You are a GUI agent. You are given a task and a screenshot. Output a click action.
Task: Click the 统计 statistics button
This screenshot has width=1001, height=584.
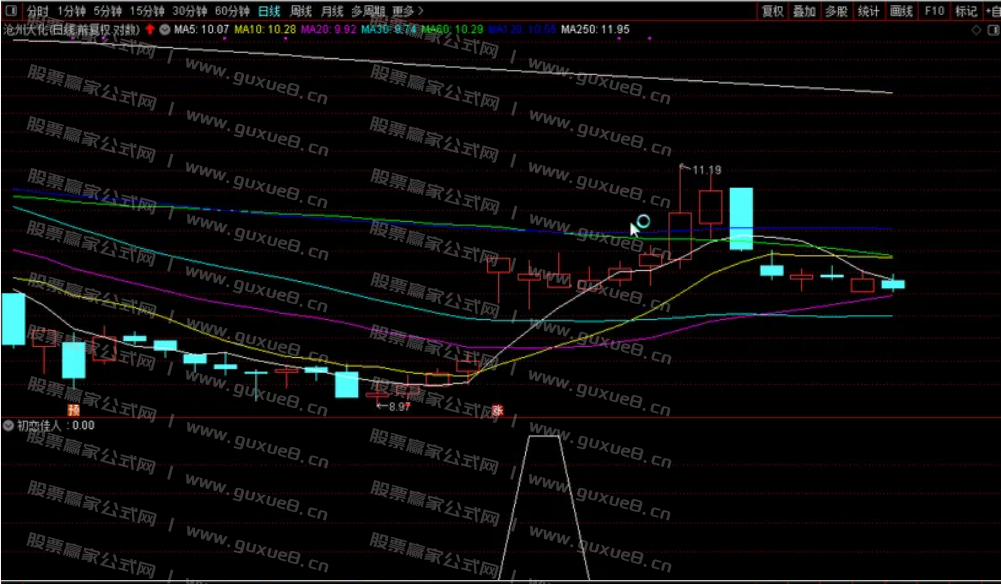click(x=868, y=11)
